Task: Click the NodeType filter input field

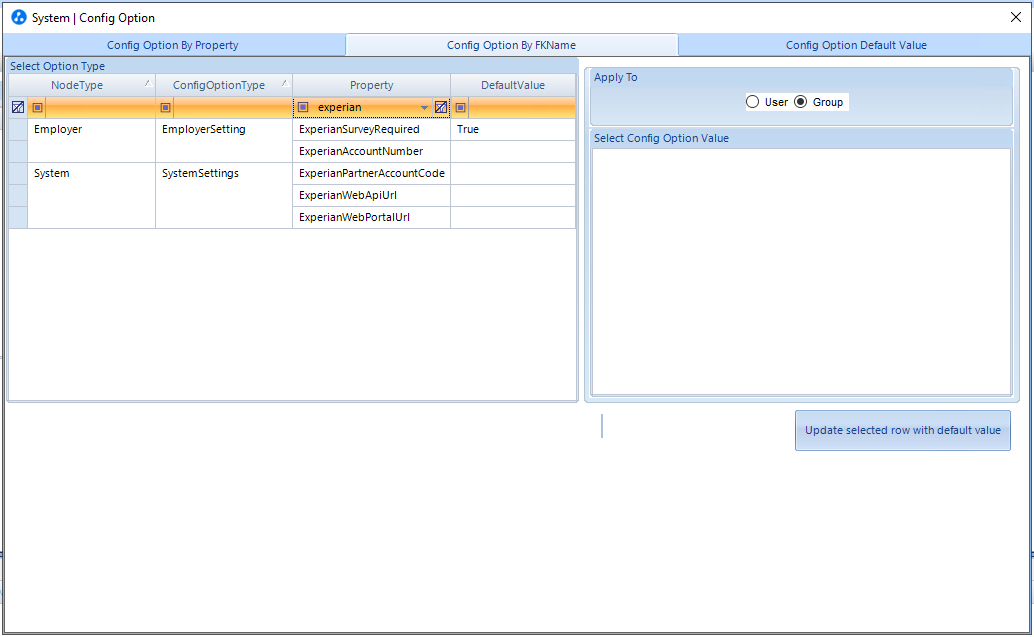Action: (99, 107)
